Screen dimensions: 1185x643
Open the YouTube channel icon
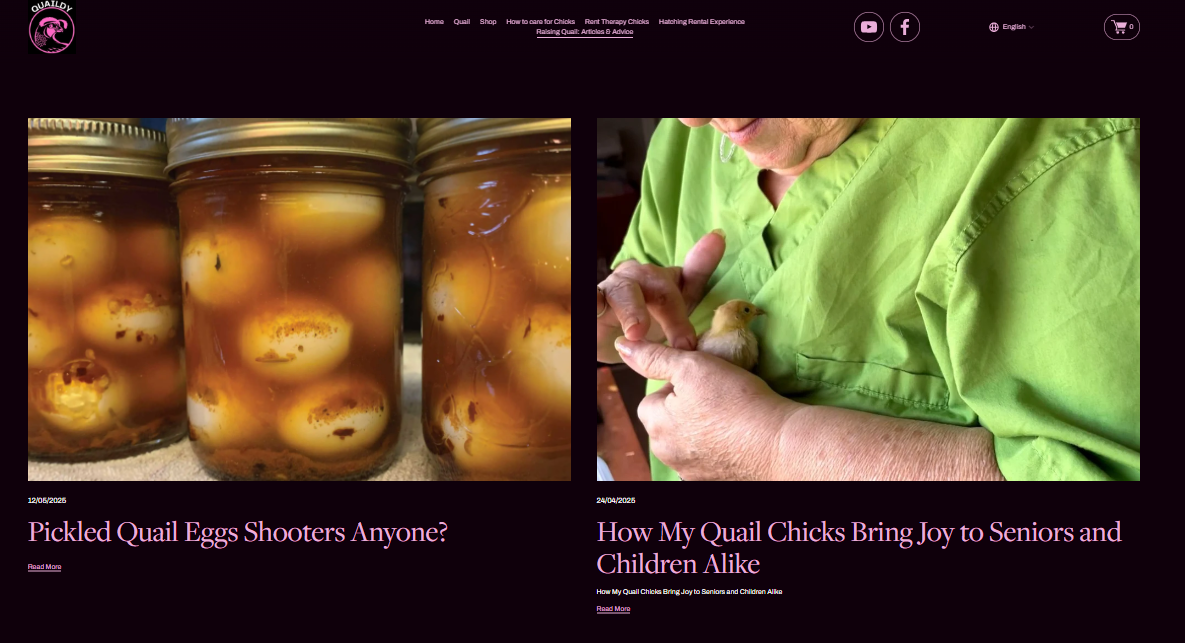(868, 27)
